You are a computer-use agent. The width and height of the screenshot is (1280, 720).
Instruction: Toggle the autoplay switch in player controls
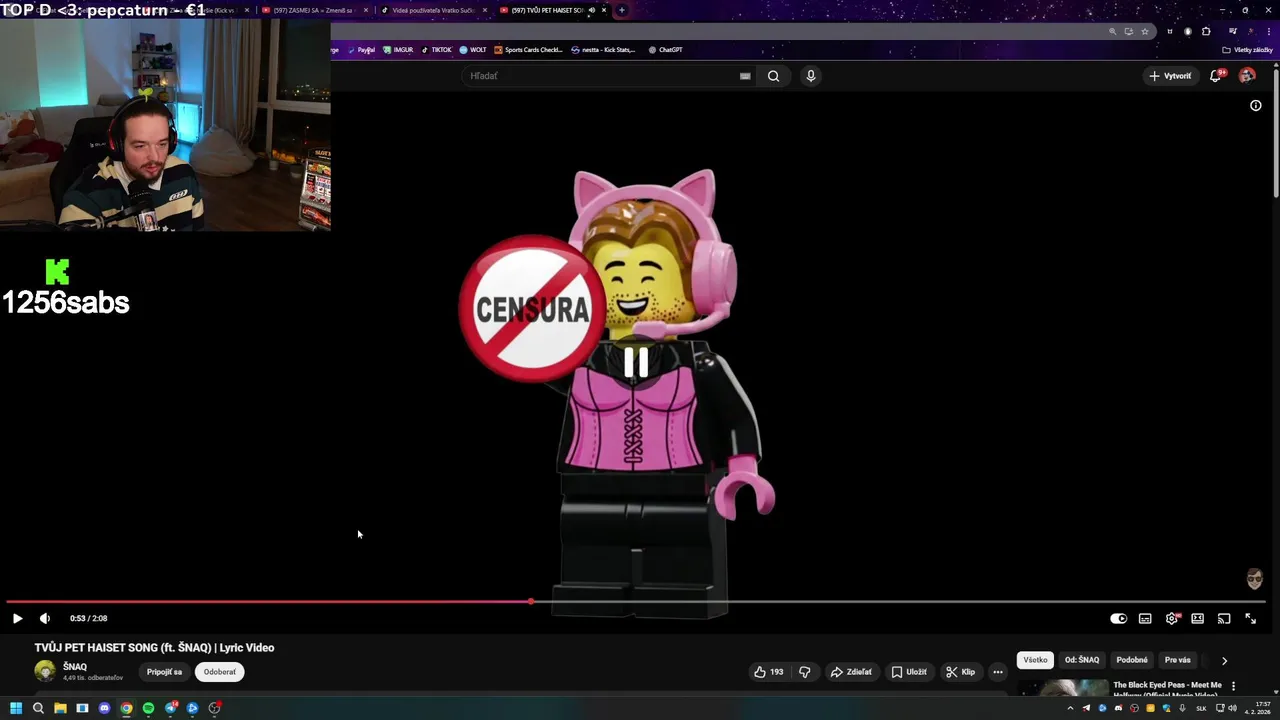1118,618
